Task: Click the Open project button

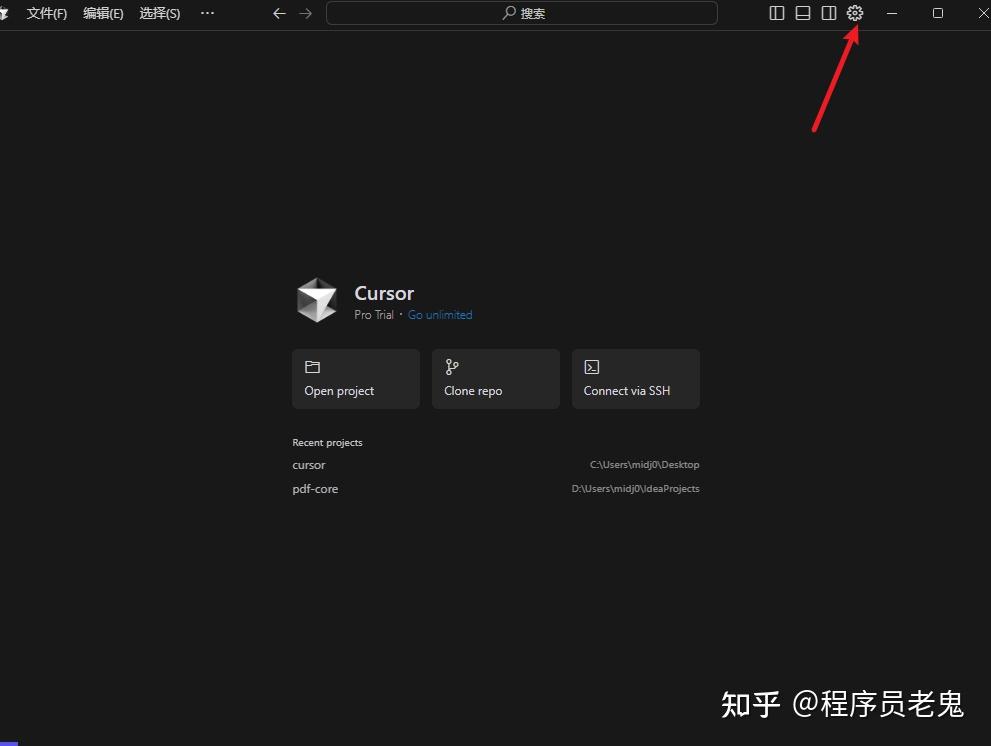Action: [x=356, y=379]
